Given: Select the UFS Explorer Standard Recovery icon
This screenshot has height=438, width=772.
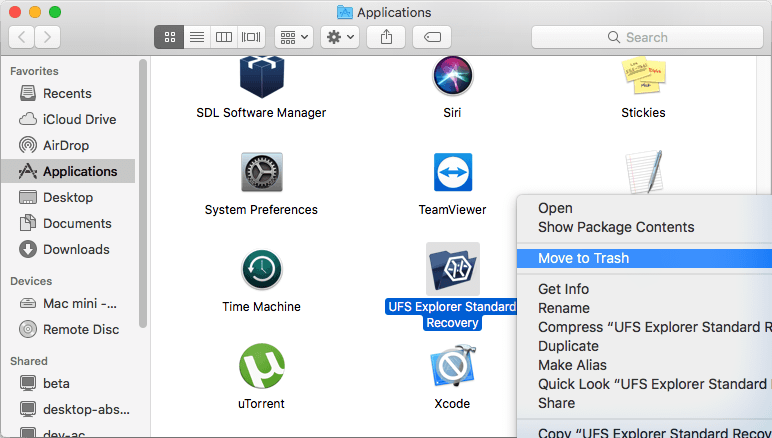Looking at the screenshot, I should point(452,269).
